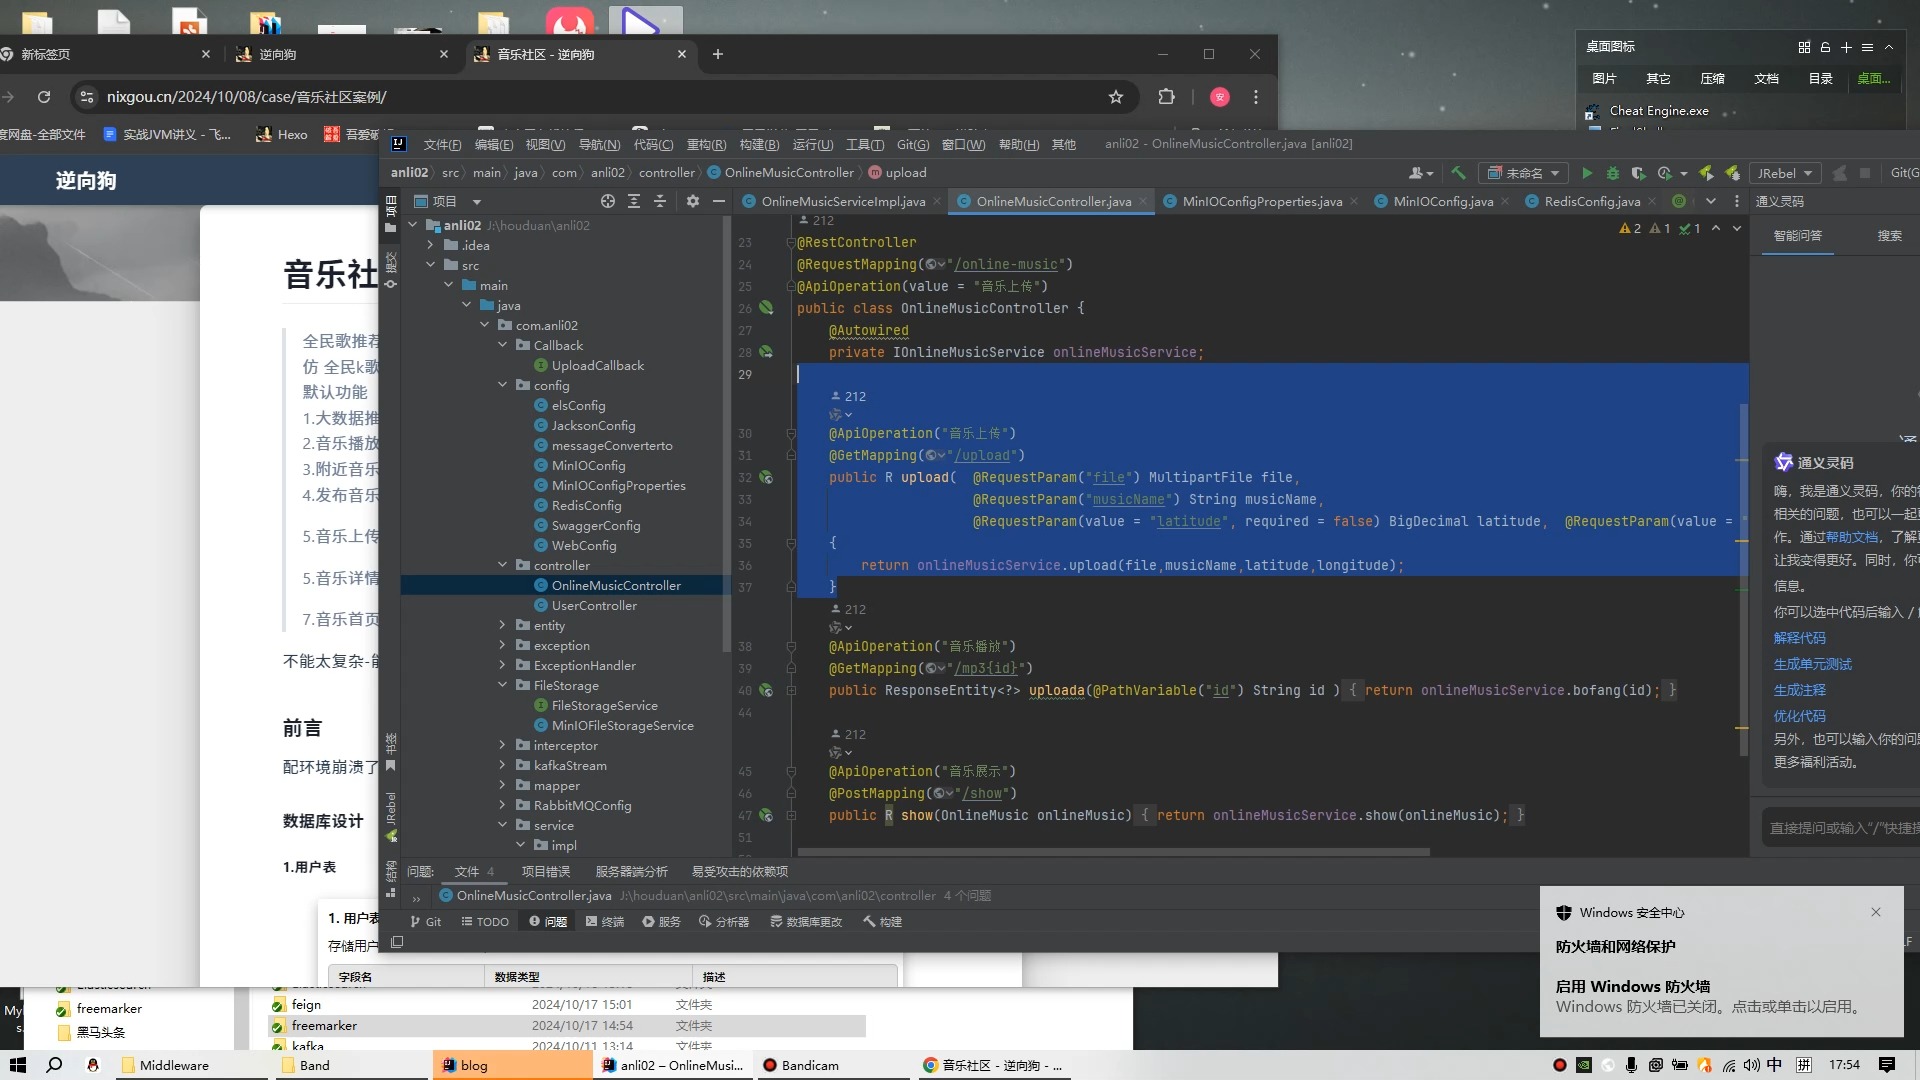Open editor tabs three-dot options menu
This screenshot has height=1080, width=1920.
pyautogui.click(x=1737, y=201)
